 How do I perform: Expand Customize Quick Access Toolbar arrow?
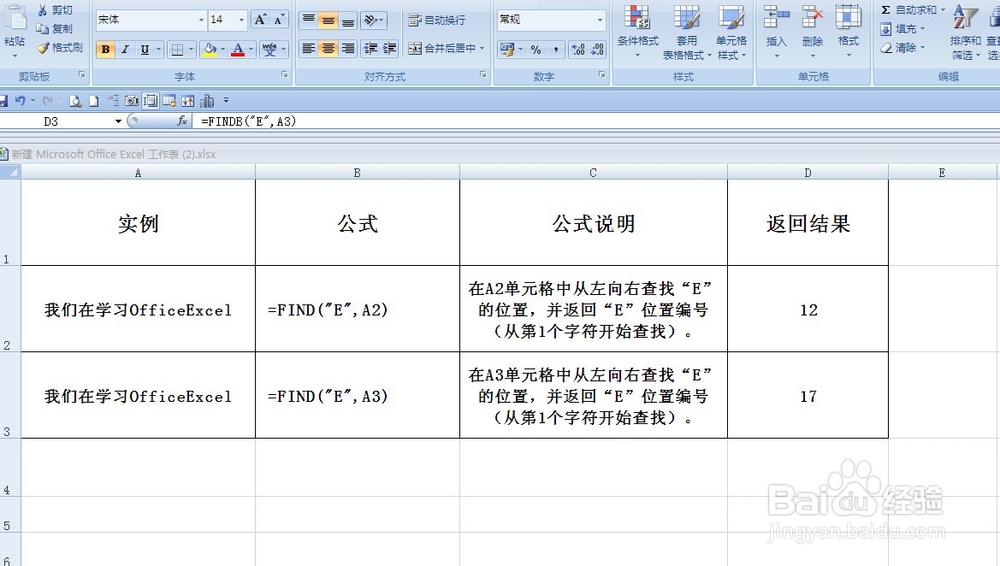coord(226,101)
